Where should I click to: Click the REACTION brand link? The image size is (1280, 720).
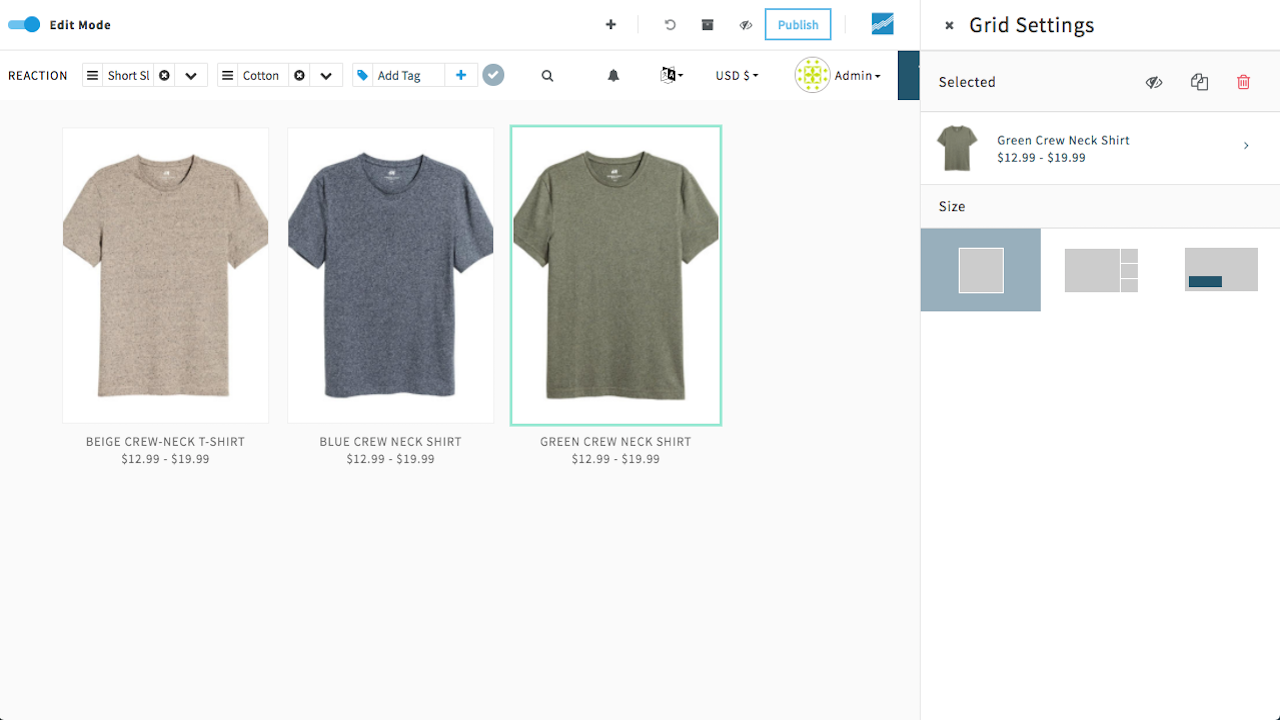(x=38, y=76)
